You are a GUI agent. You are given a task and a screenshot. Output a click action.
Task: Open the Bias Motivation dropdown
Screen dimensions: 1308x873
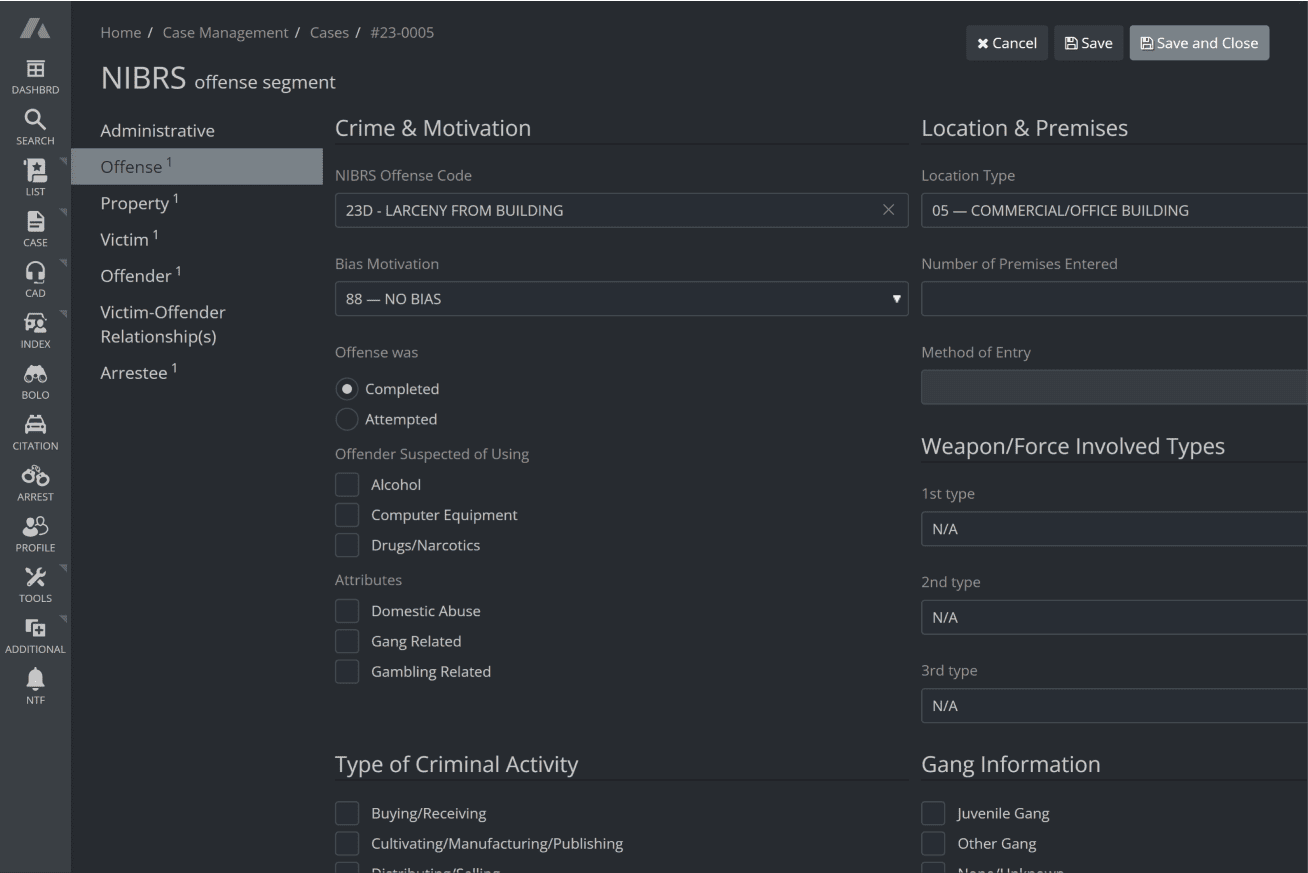point(621,298)
